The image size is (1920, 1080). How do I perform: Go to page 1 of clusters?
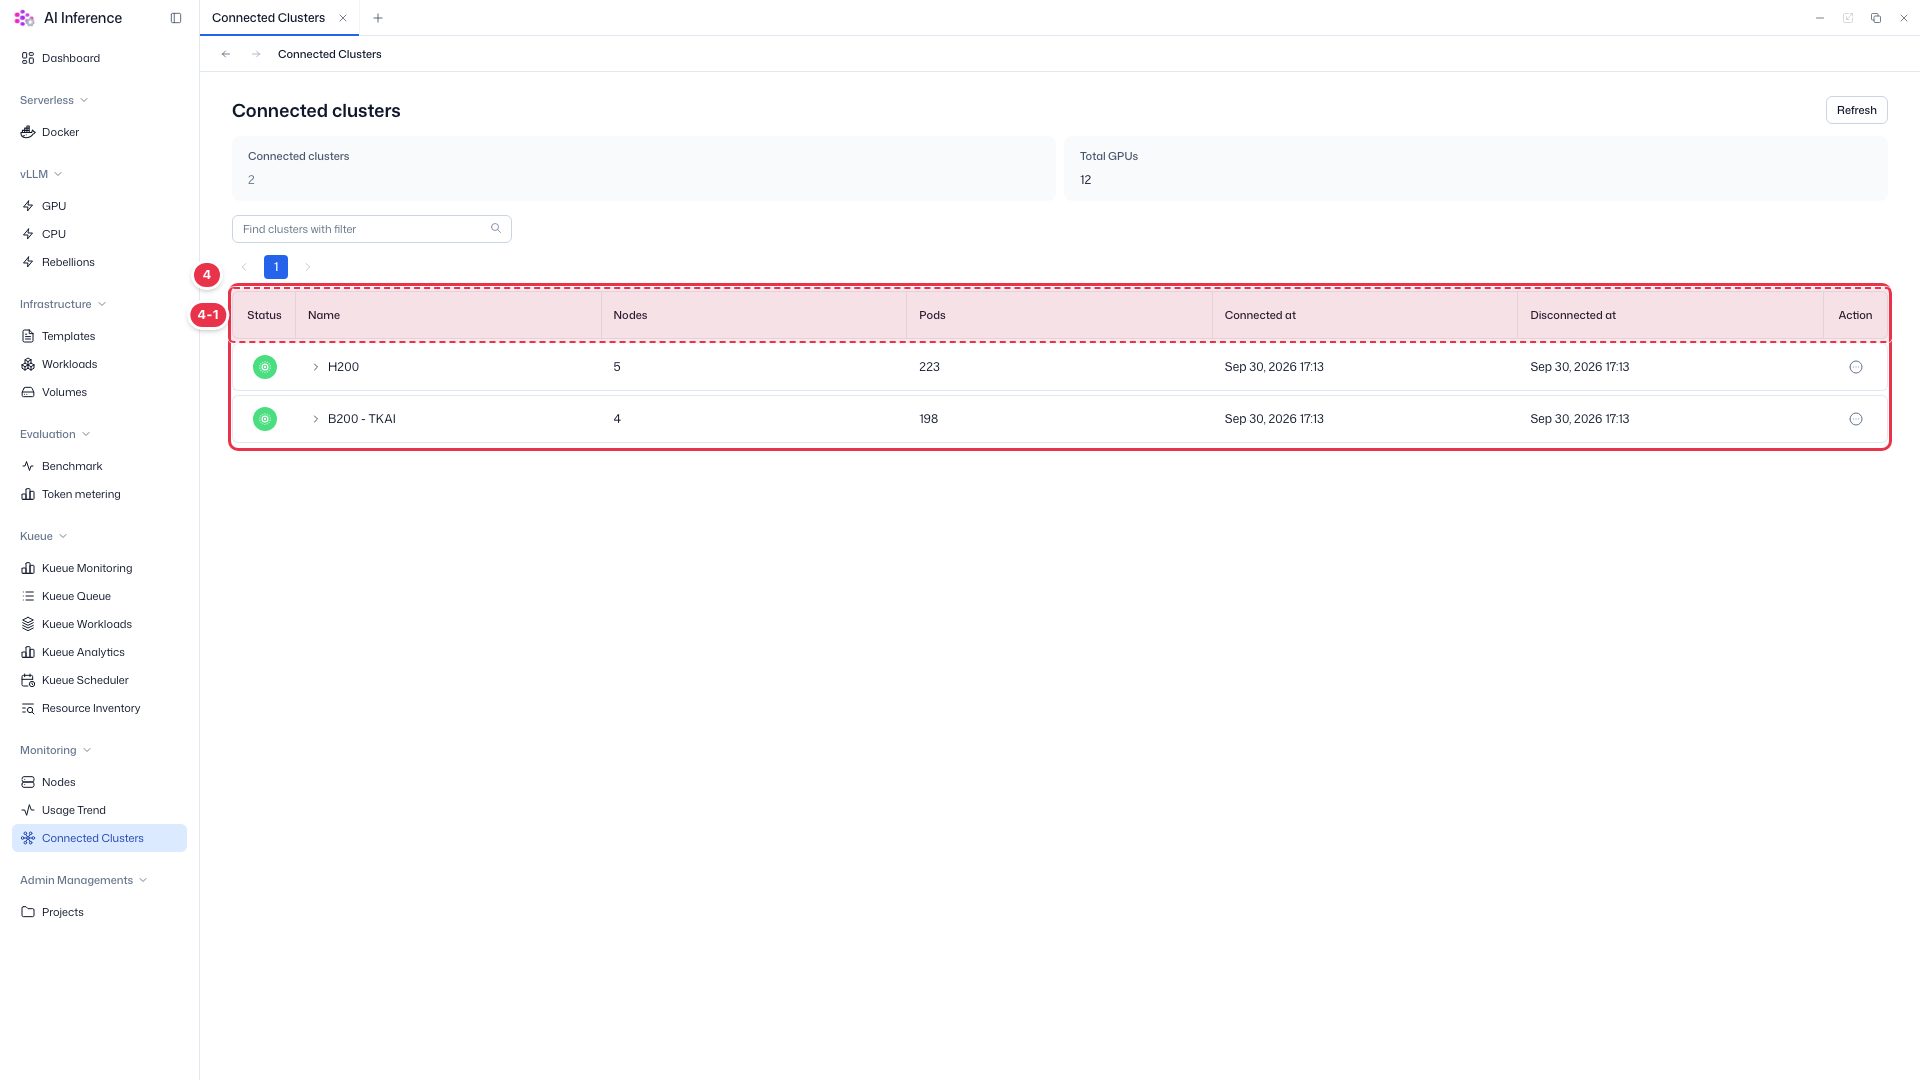point(276,267)
